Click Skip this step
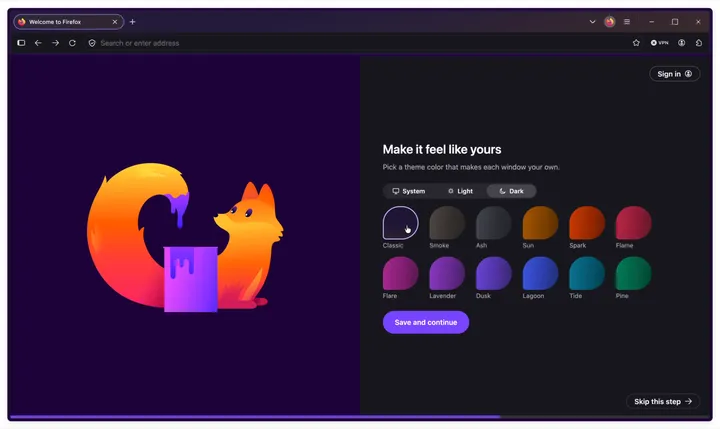The height and width of the screenshot is (429, 720). (663, 401)
